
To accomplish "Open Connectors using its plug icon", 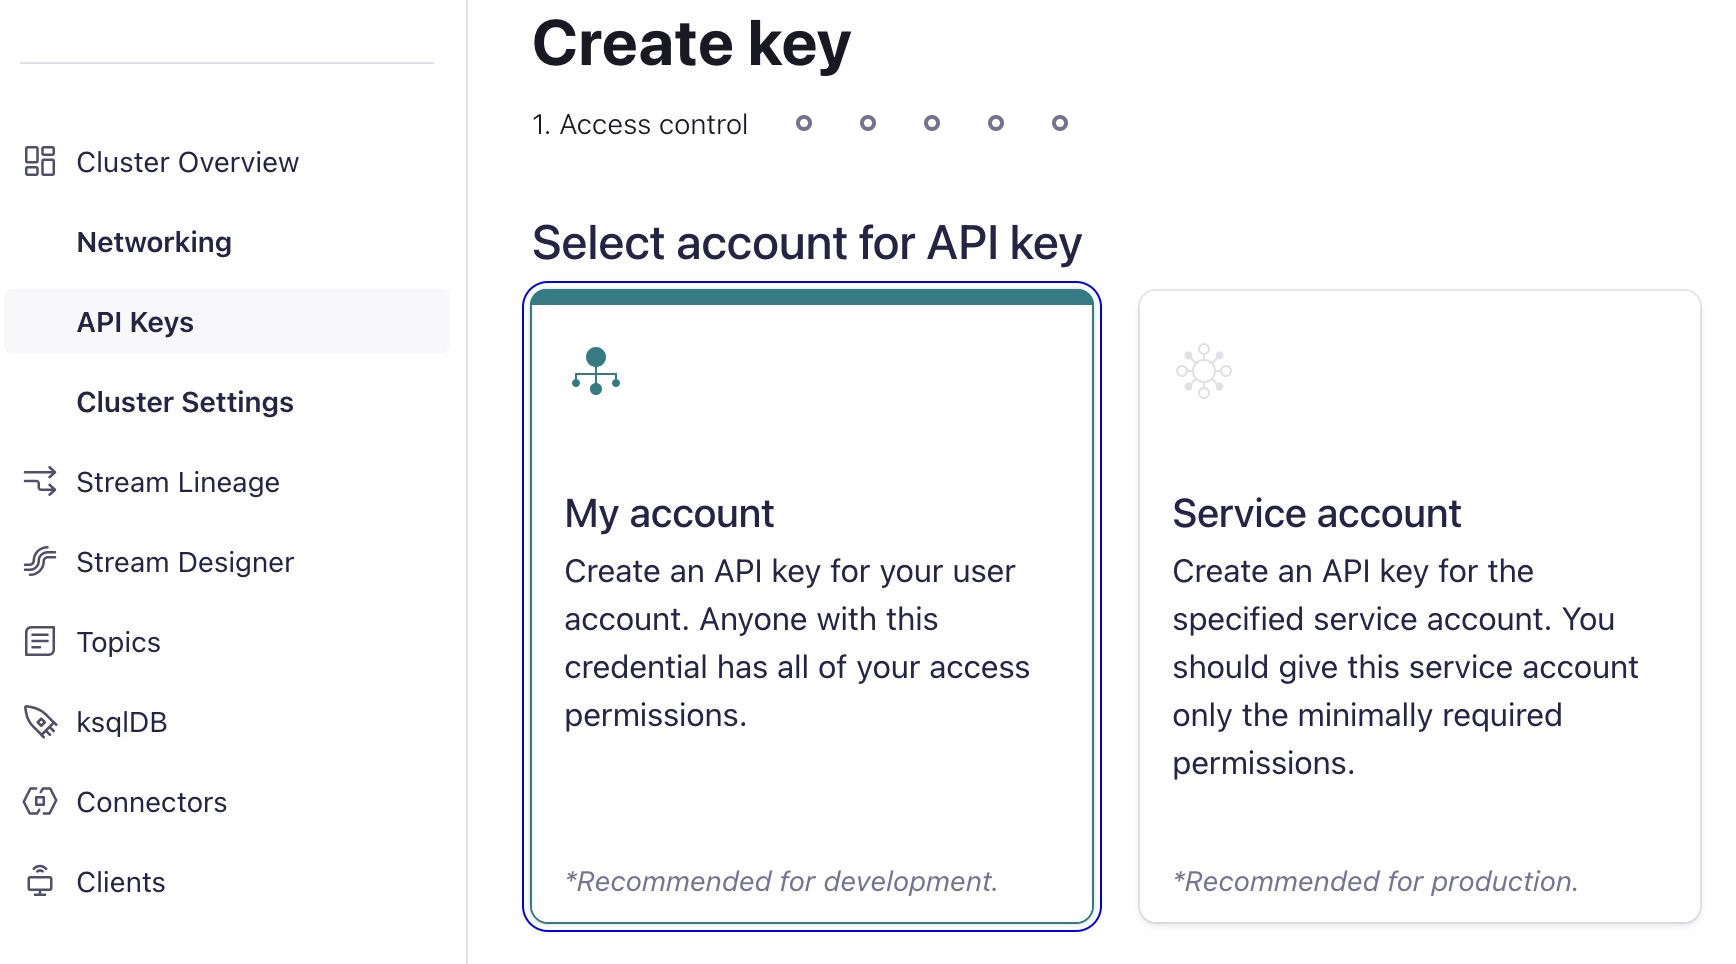I will [40, 802].
